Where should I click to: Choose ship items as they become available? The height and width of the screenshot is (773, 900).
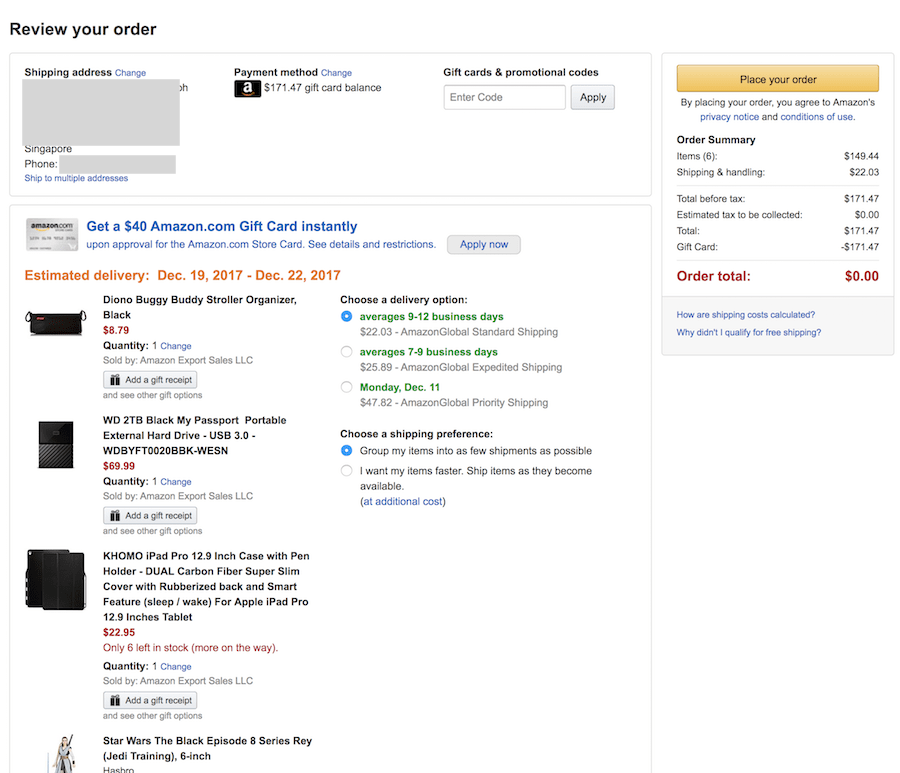[x=347, y=471]
